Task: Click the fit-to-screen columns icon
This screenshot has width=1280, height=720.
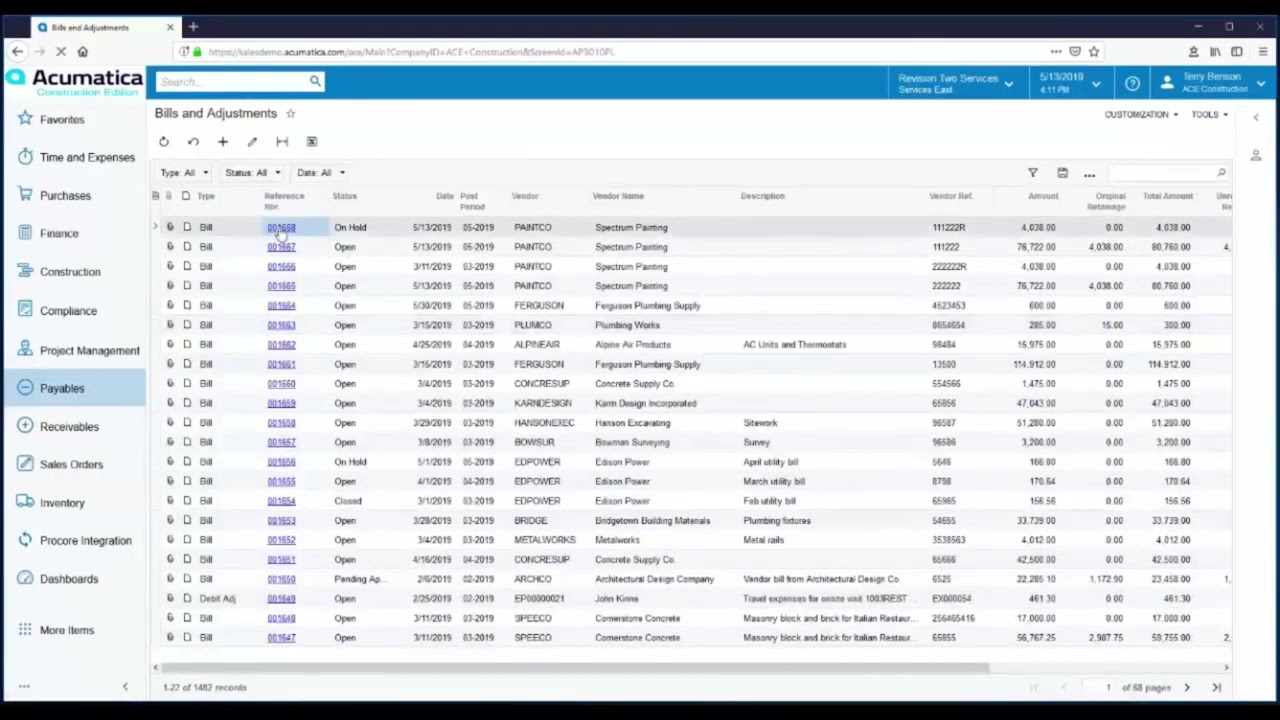Action: [282, 142]
